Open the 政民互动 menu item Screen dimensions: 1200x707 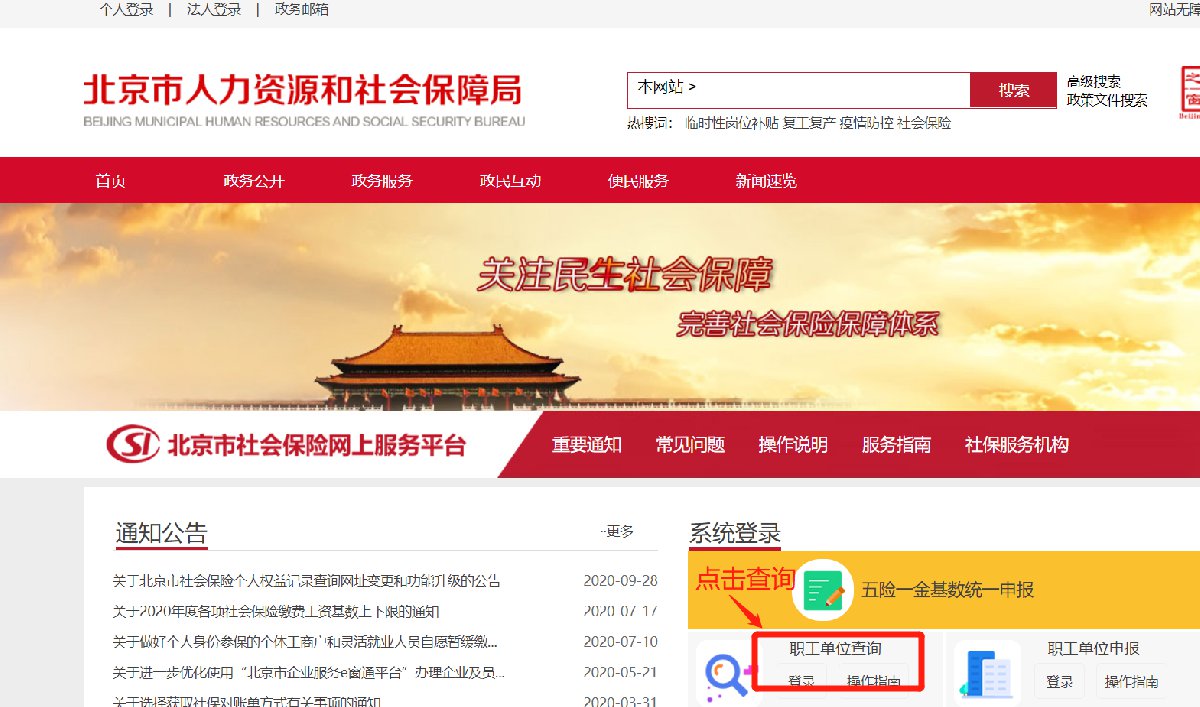pyautogui.click(x=510, y=181)
